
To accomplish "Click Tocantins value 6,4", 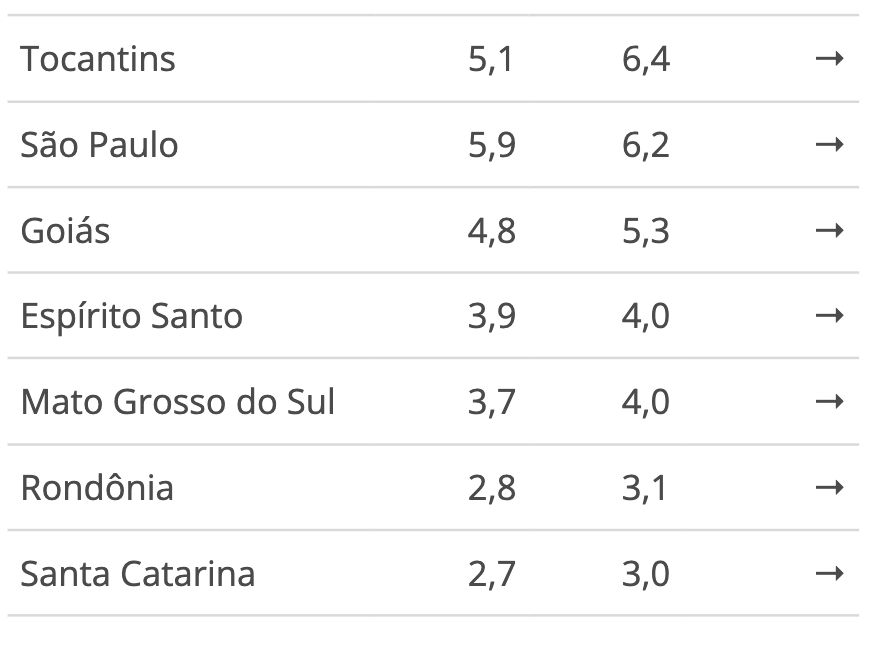I will 646,59.
